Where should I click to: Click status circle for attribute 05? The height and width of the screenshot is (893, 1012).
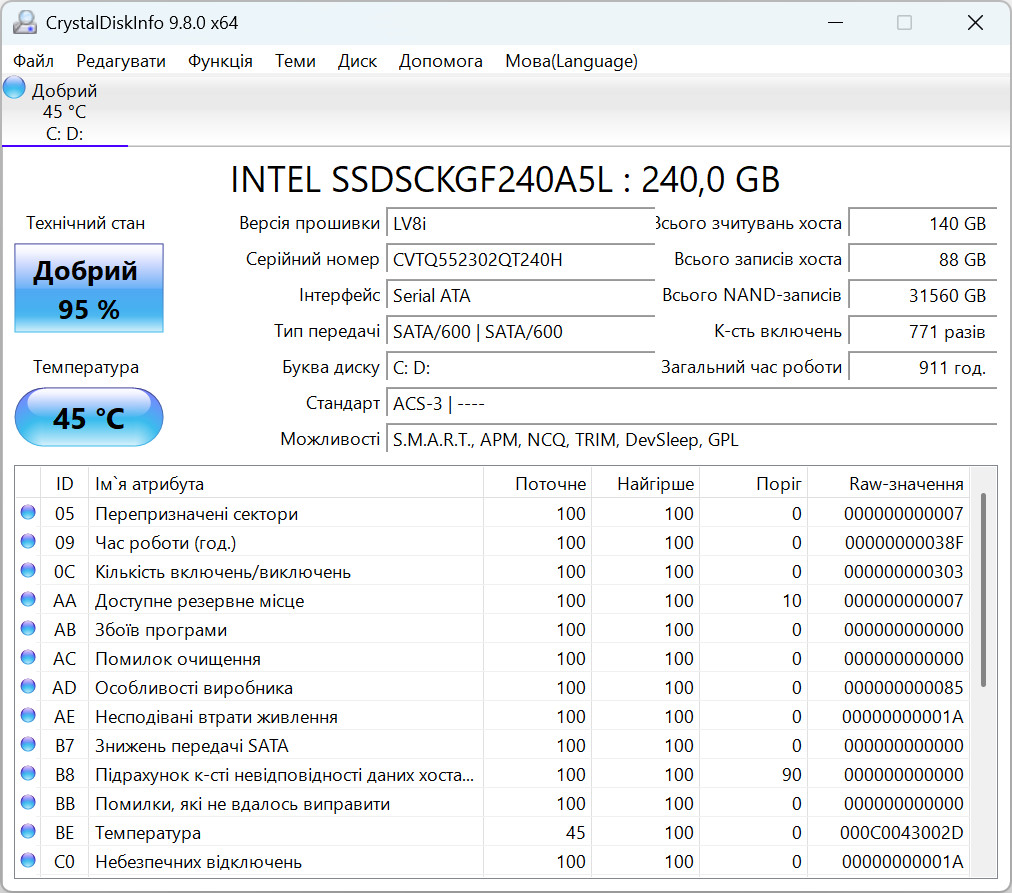(x=28, y=512)
